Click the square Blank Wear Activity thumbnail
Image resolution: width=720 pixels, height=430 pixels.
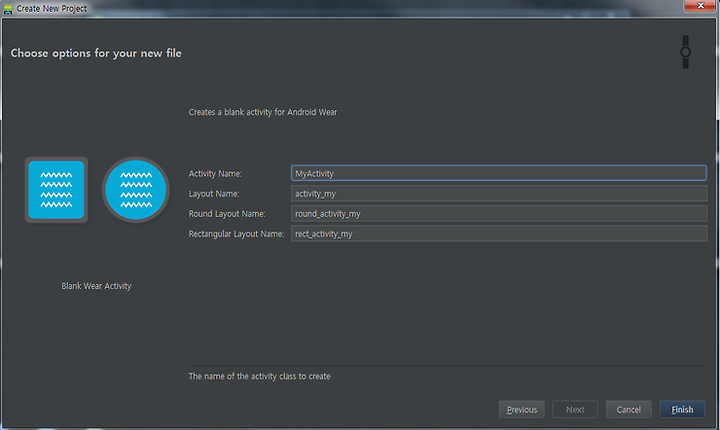tap(56, 190)
